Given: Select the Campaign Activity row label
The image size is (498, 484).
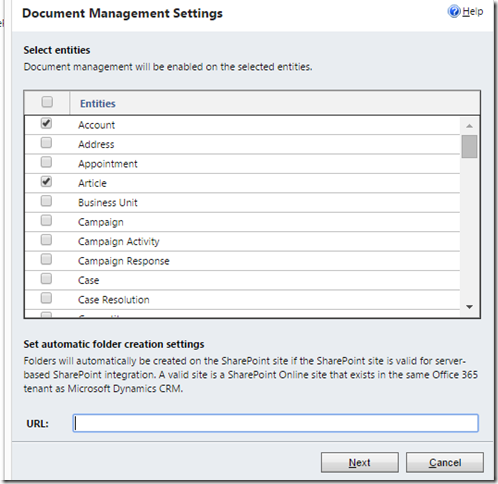Looking at the screenshot, I should coord(119,242).
